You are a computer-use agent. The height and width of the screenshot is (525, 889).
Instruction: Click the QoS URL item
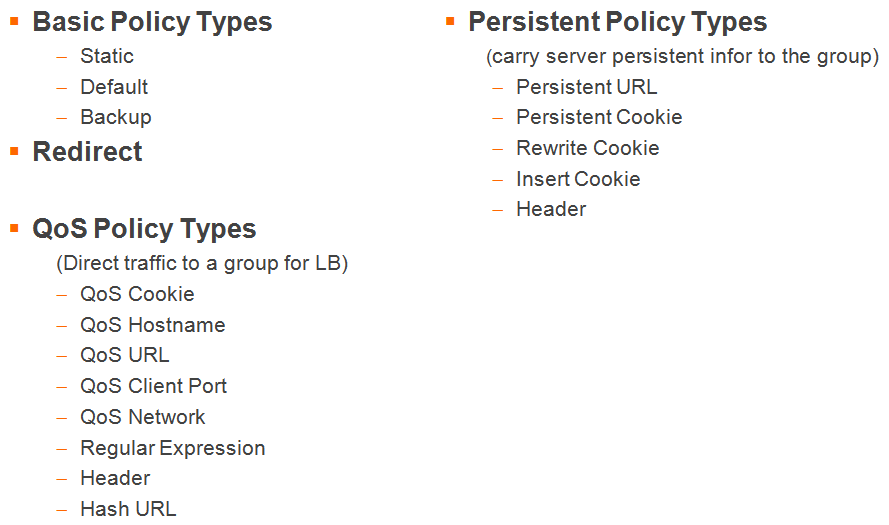125,355
